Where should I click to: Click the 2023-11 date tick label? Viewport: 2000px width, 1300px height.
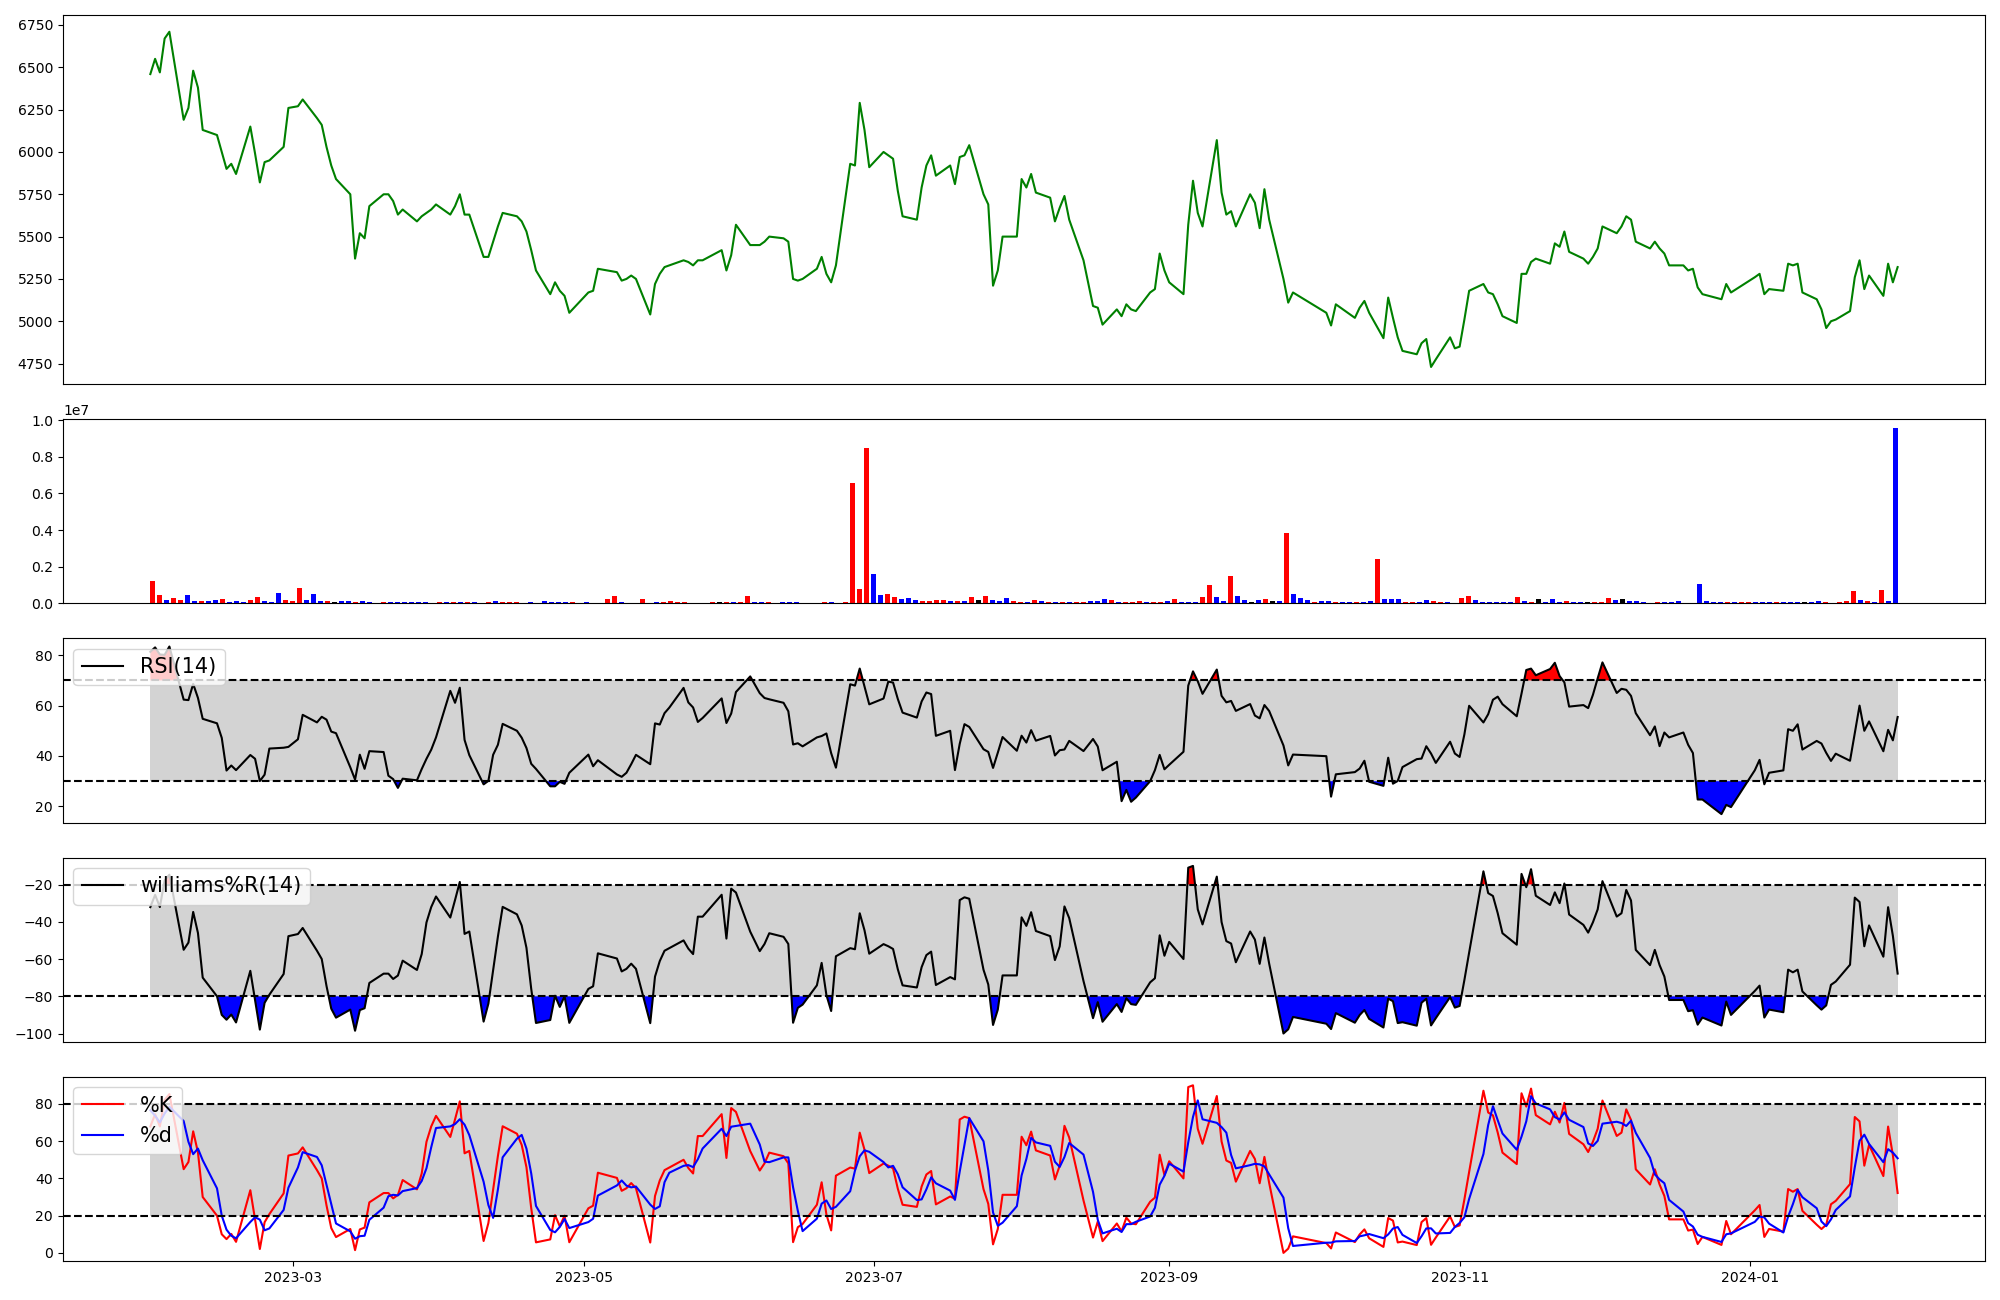[x=1460, y=1277]
